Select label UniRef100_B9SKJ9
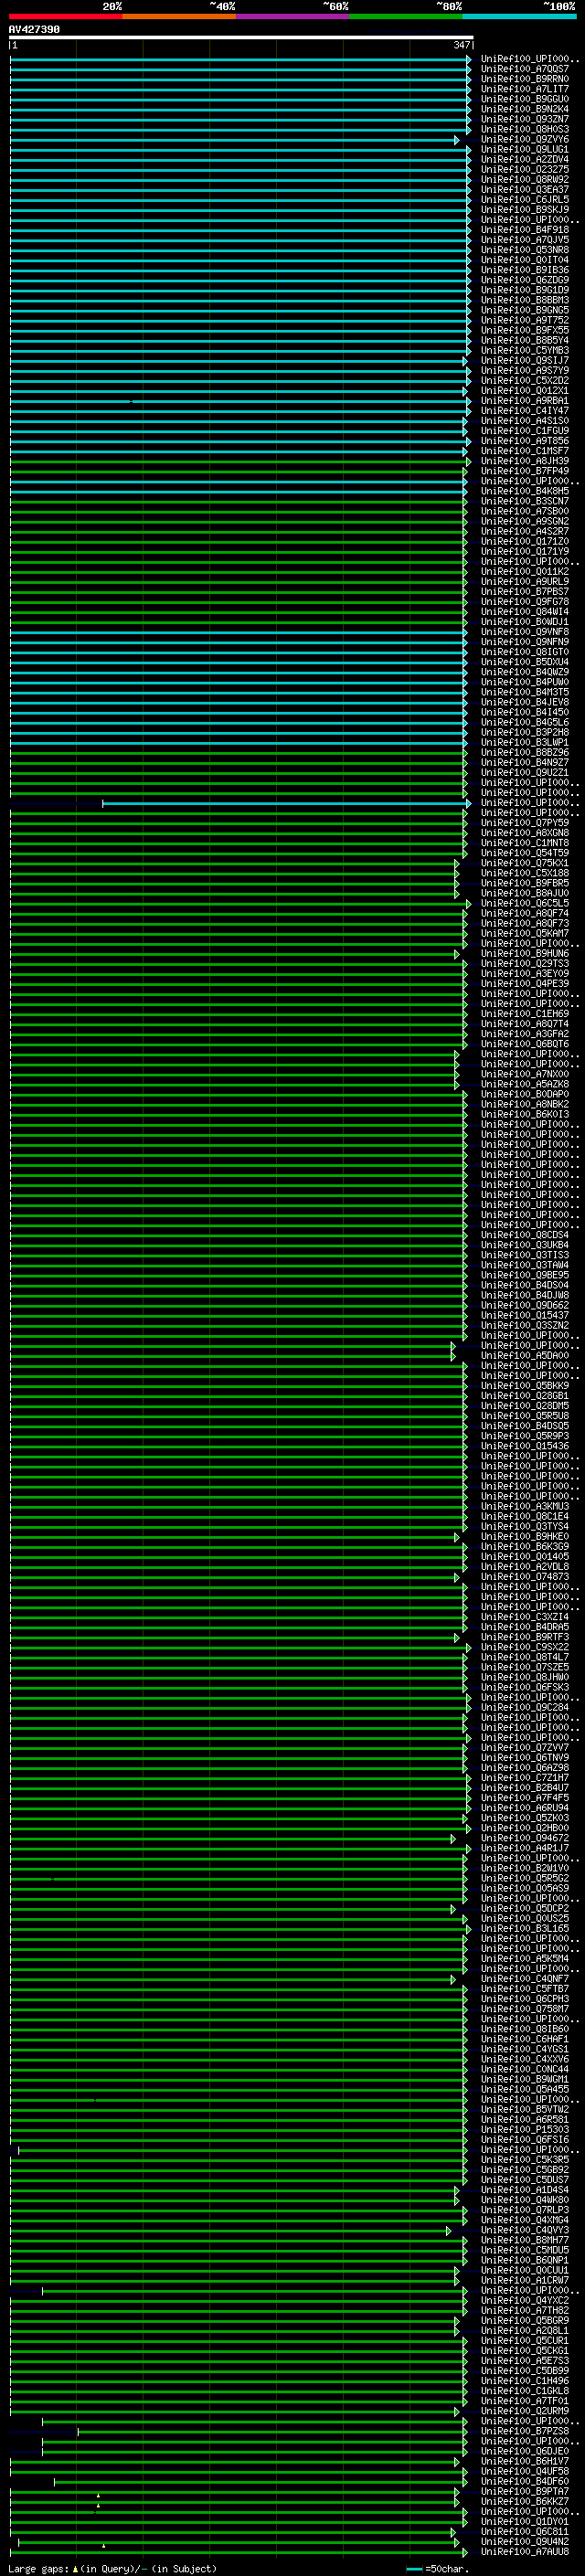 point(525,209)
